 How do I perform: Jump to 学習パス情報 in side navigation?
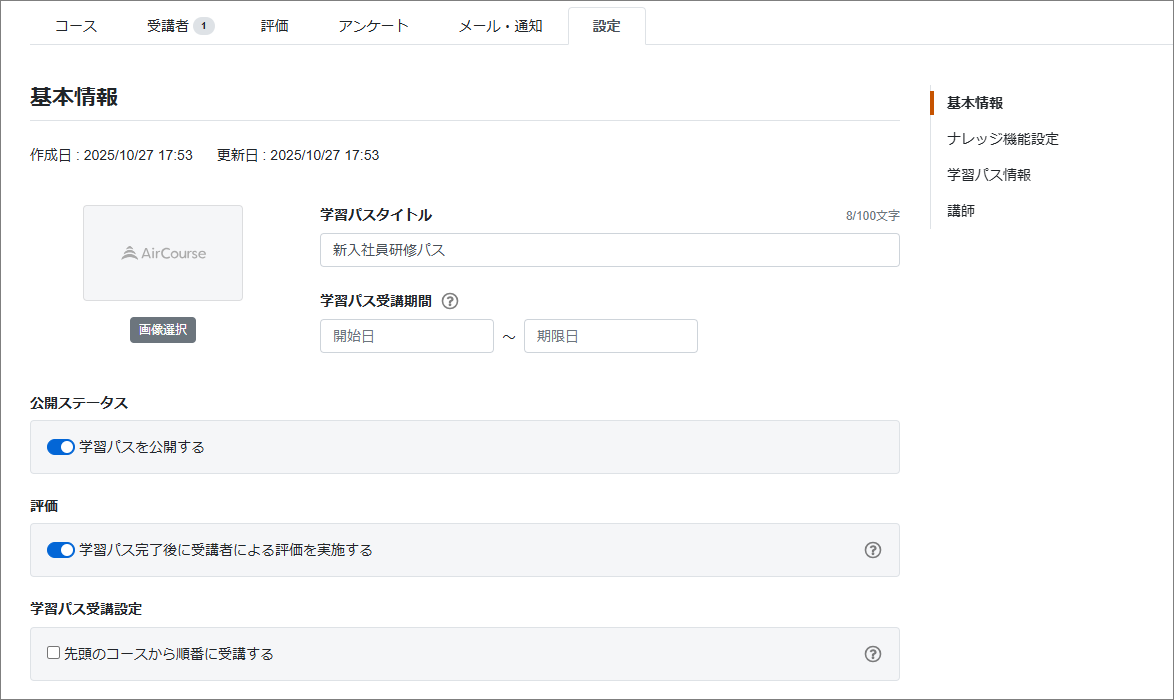(x=988, y=175)
